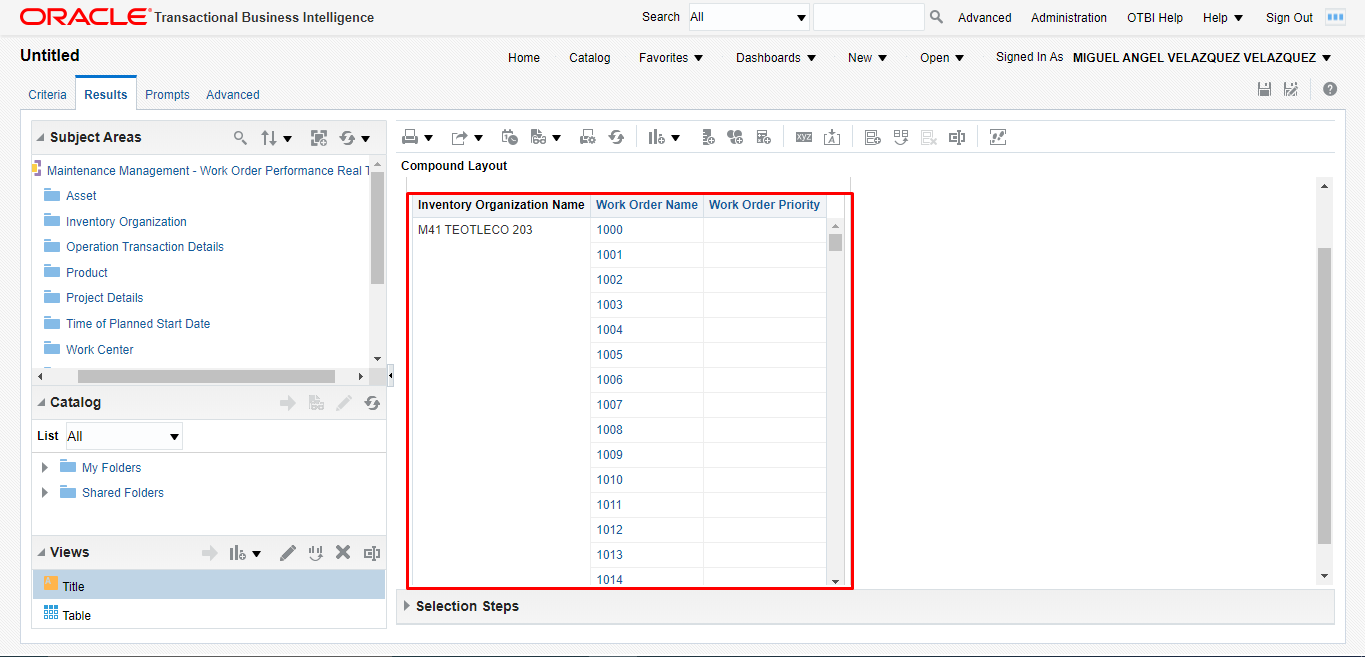The width and height of the screenshot is (1365, 657).
Task: Click the import formatting from another analysis icon
Action: [x=832, y=137]
